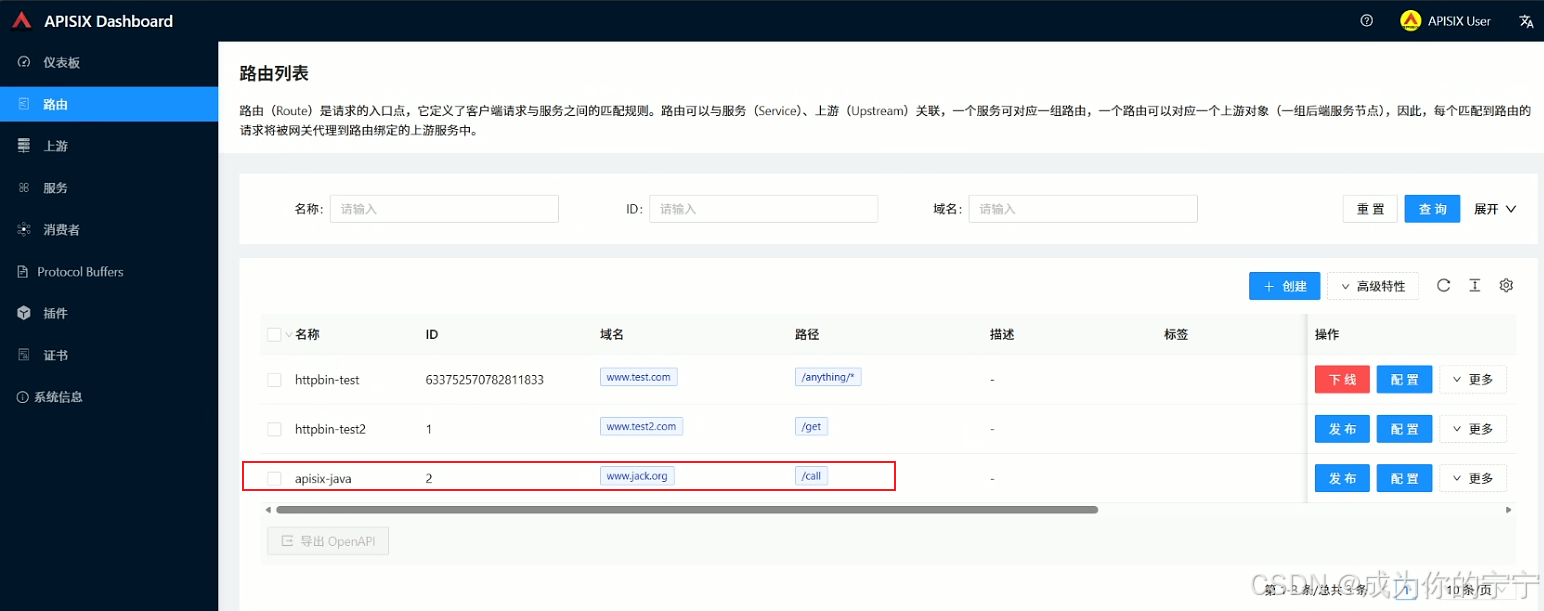The height and width of the screenshot is (611, 1544).
Task: Click the httpbin-test route name
Action: [x=327, y=380]
